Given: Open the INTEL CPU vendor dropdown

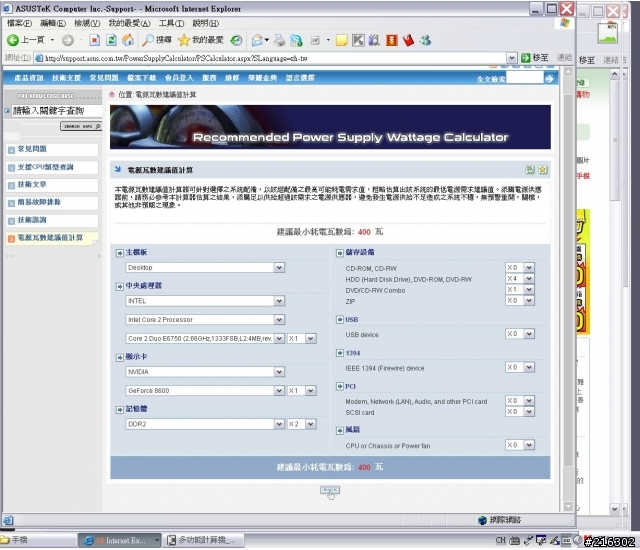Looking at the screenshot, I should [205, 301].
